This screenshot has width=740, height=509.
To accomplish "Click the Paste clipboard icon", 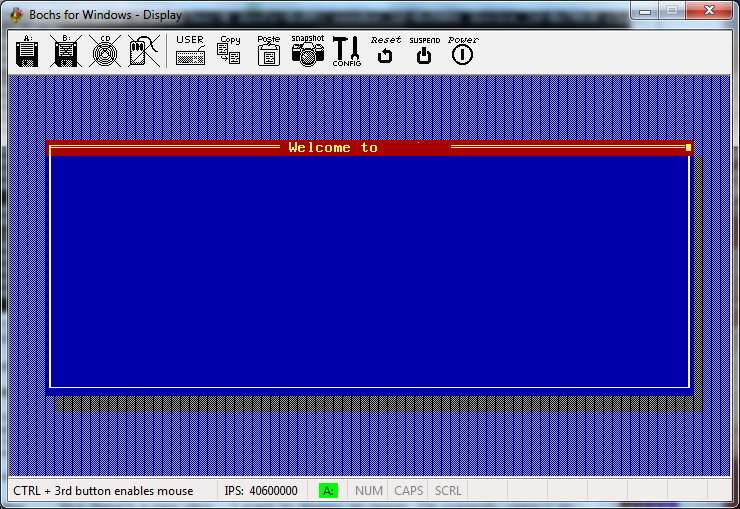I will coord(268,51).
